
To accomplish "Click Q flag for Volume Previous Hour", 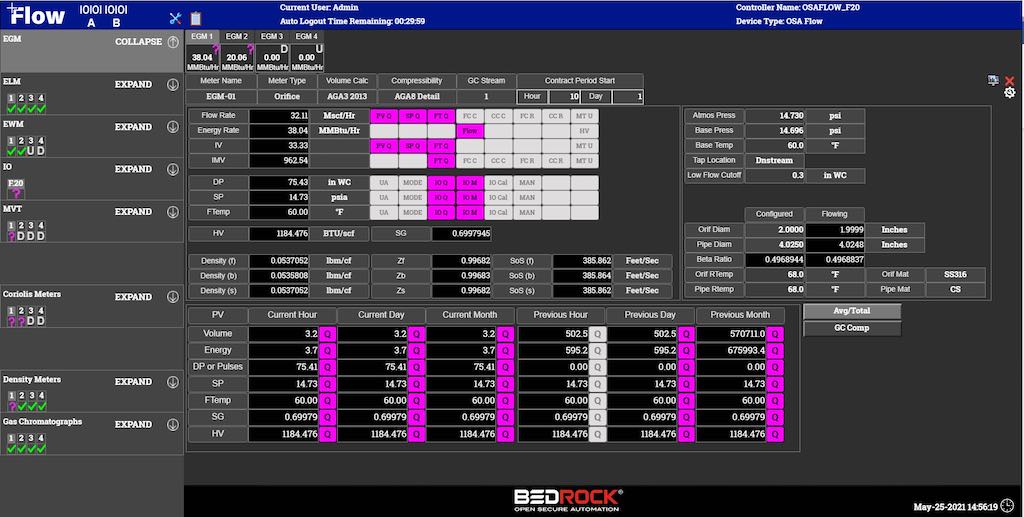I will pos(598,334).
